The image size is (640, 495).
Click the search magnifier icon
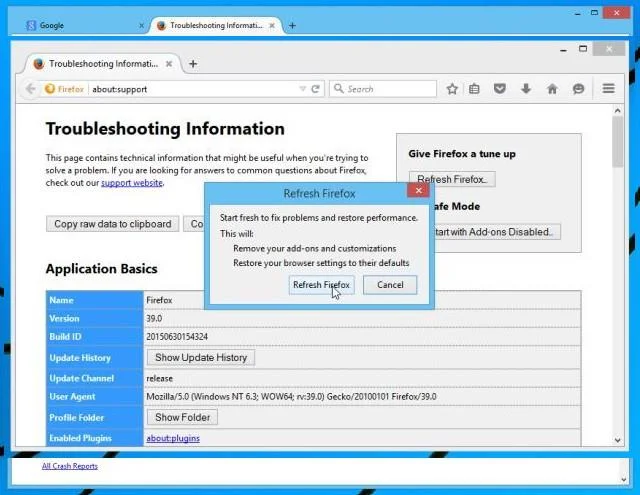point(339,89)
